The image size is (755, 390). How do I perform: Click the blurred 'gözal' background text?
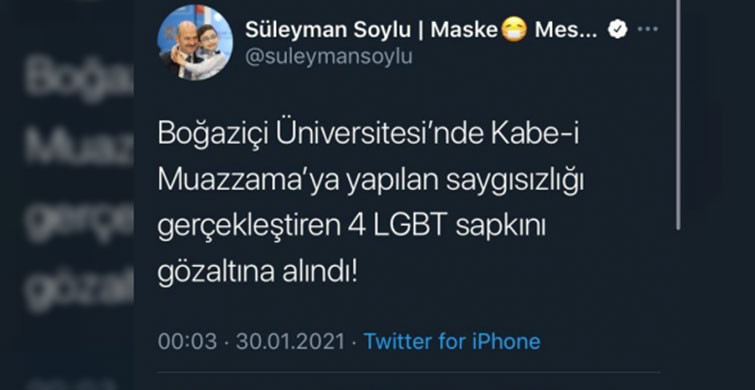pyautogui.click(x=79, y=287)
